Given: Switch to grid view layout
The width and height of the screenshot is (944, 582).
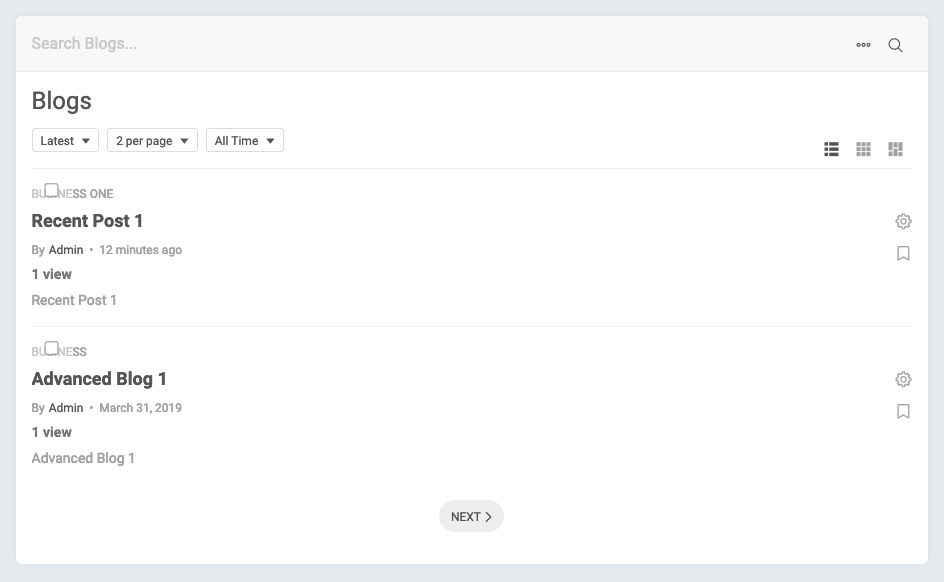Looking at the screenshot, I should pos(863,149).
